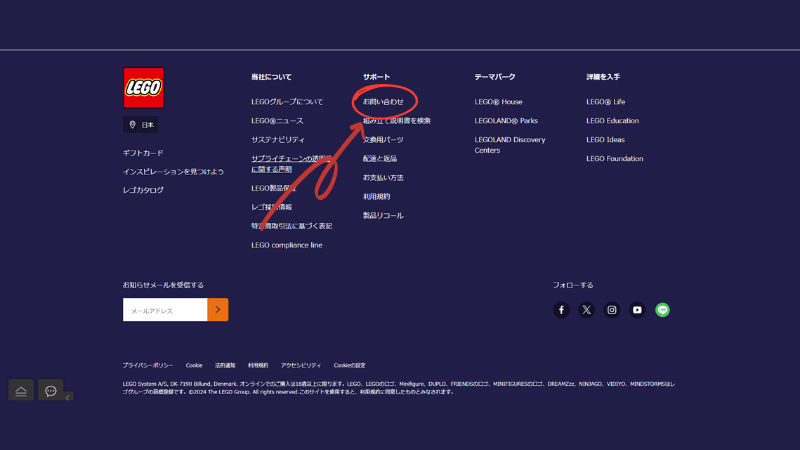Open インスピレーションを見つけよう link
Viewport: 800px width, 450px height.
tap(173, 171)
